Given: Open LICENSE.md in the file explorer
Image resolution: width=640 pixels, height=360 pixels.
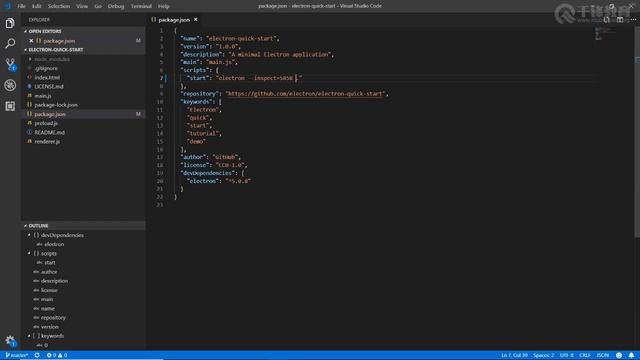Looking at the screenshot, I should [x=49, y=87].
